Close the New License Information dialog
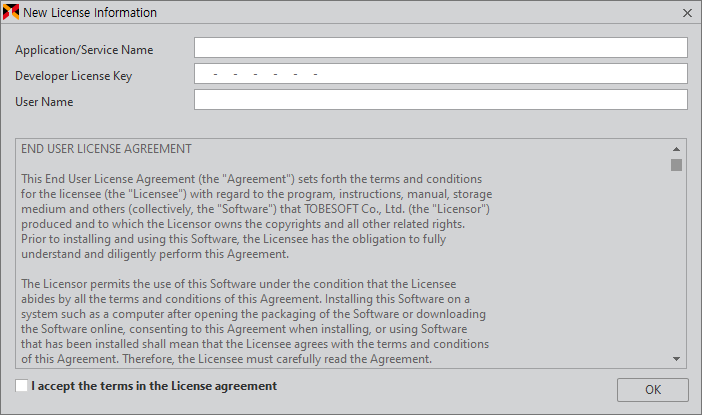 [x=687, y=13]
